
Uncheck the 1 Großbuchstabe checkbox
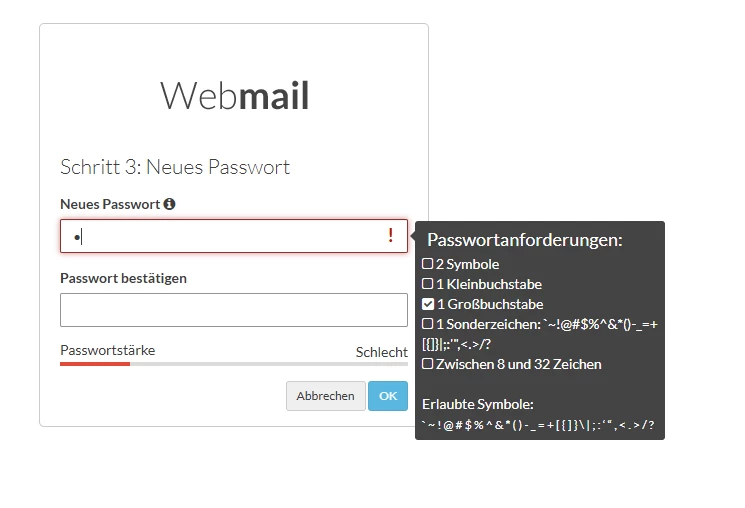[428, 304]
